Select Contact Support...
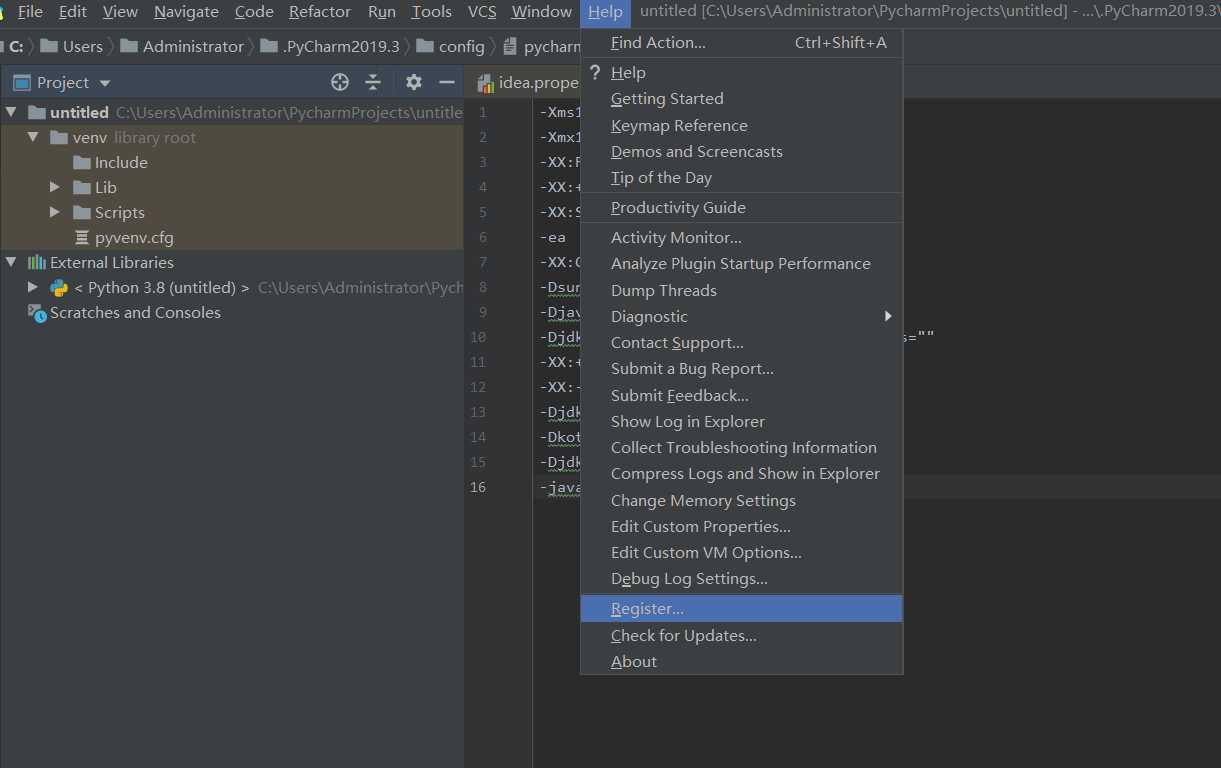The image size is (1221, 768). point(741,342)
